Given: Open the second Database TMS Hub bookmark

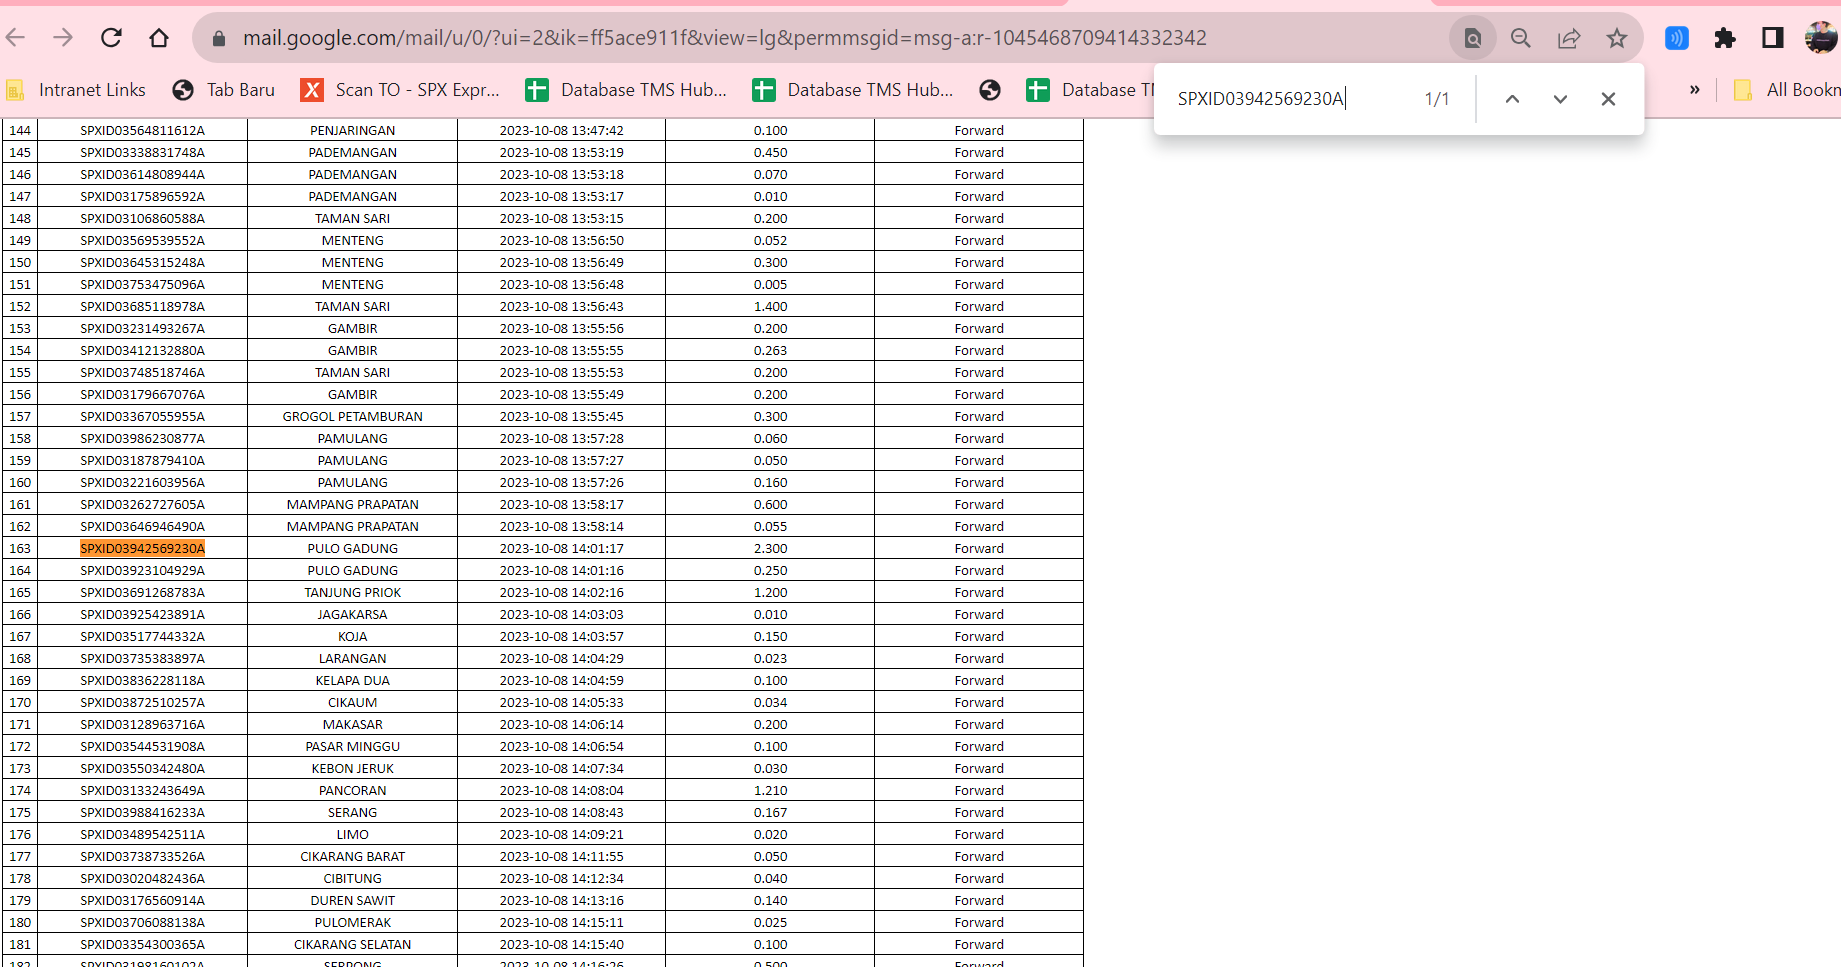Looking at the screenshot, I should click(x=853, y=90).
